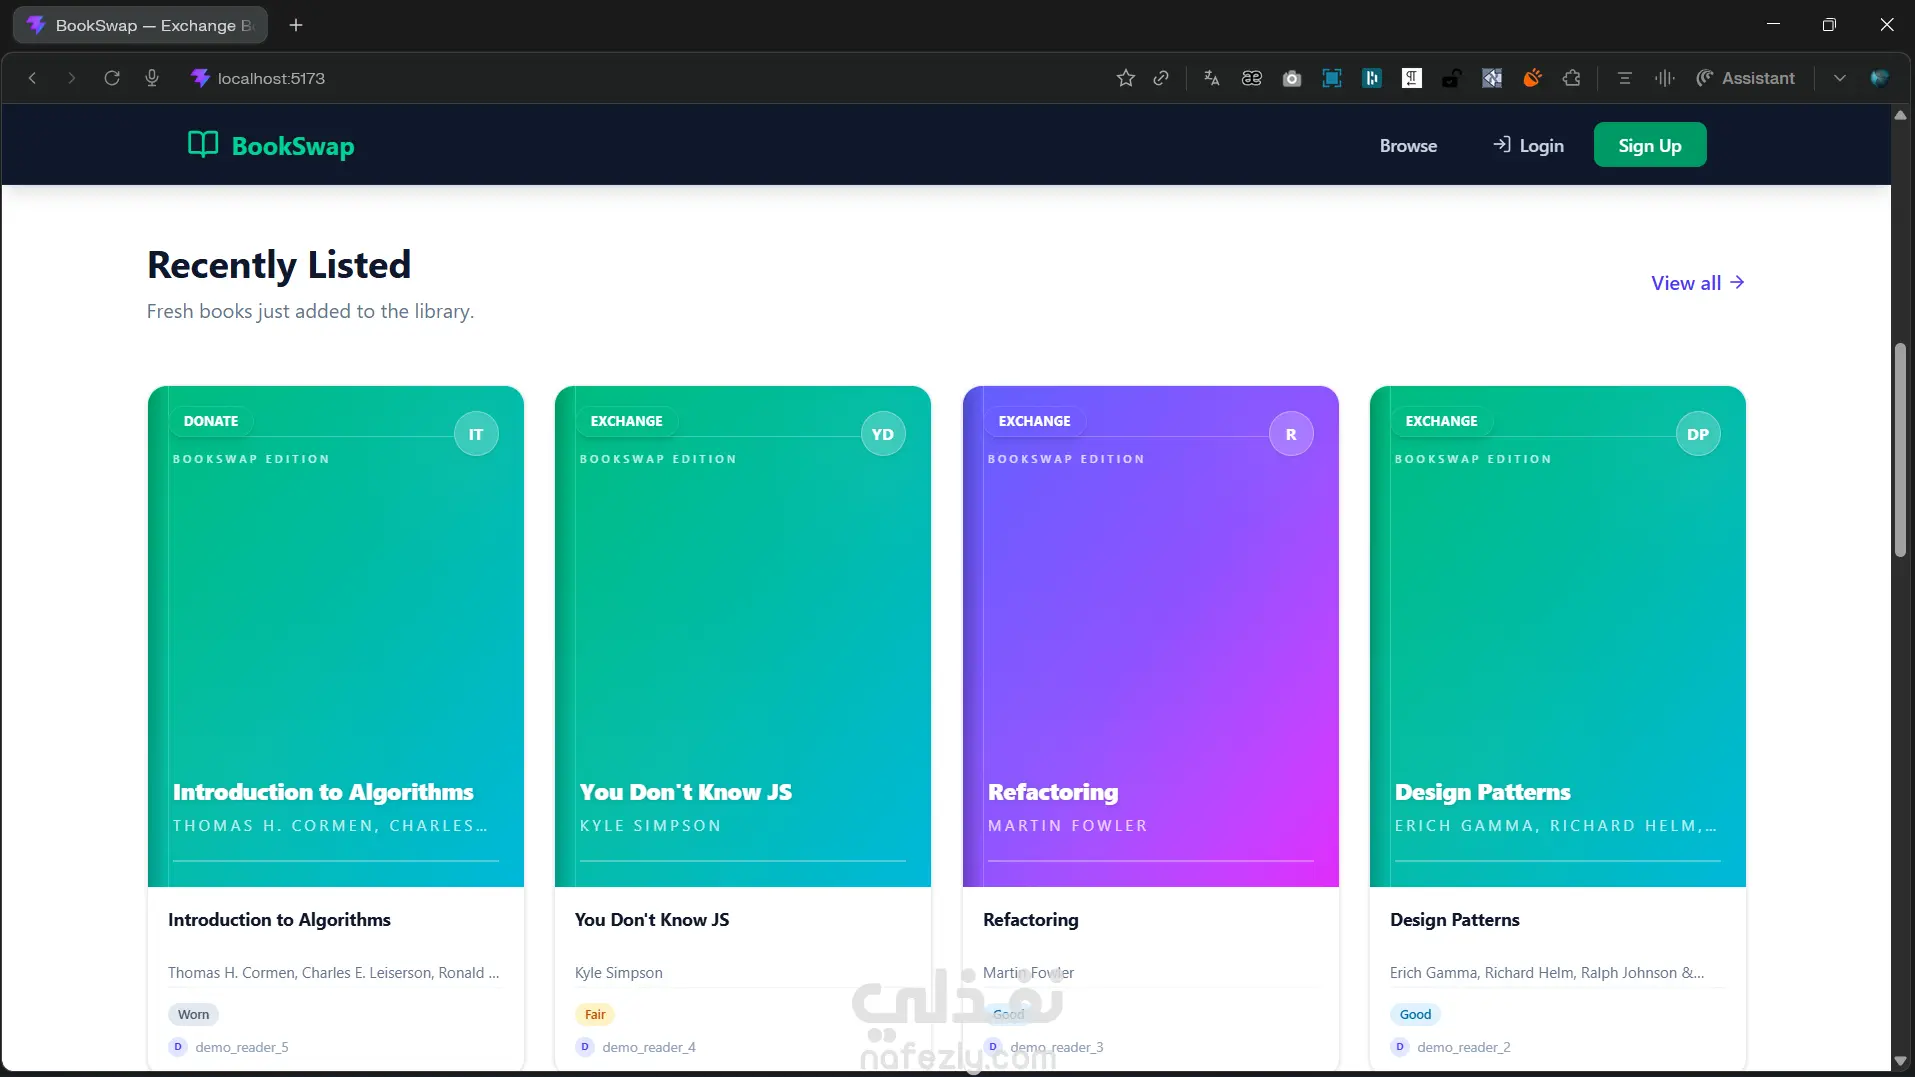Click the unlocked padlock extension icon
1915x1077 pixels.
(1452, 78)
